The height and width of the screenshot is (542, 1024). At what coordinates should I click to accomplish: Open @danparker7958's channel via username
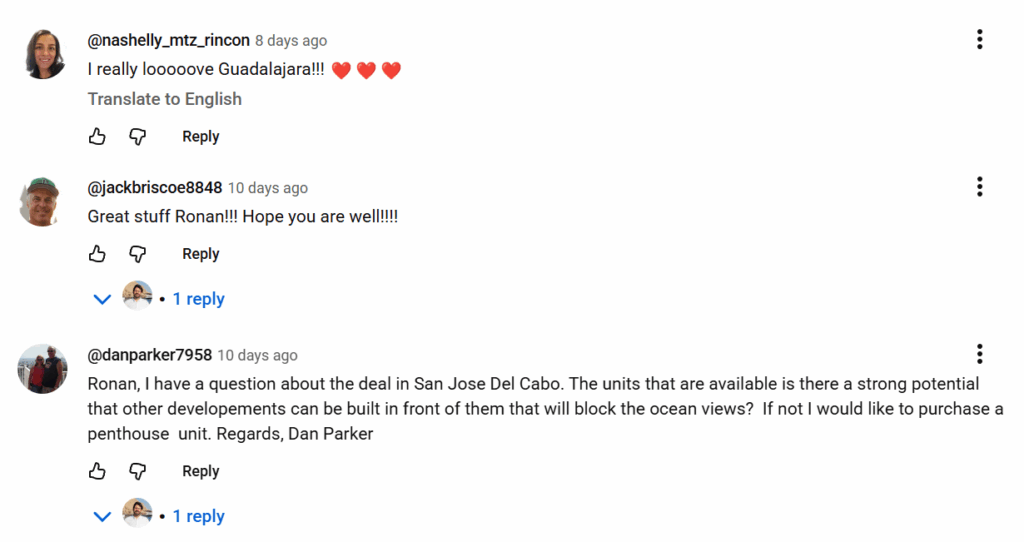(x=150, y=355)
